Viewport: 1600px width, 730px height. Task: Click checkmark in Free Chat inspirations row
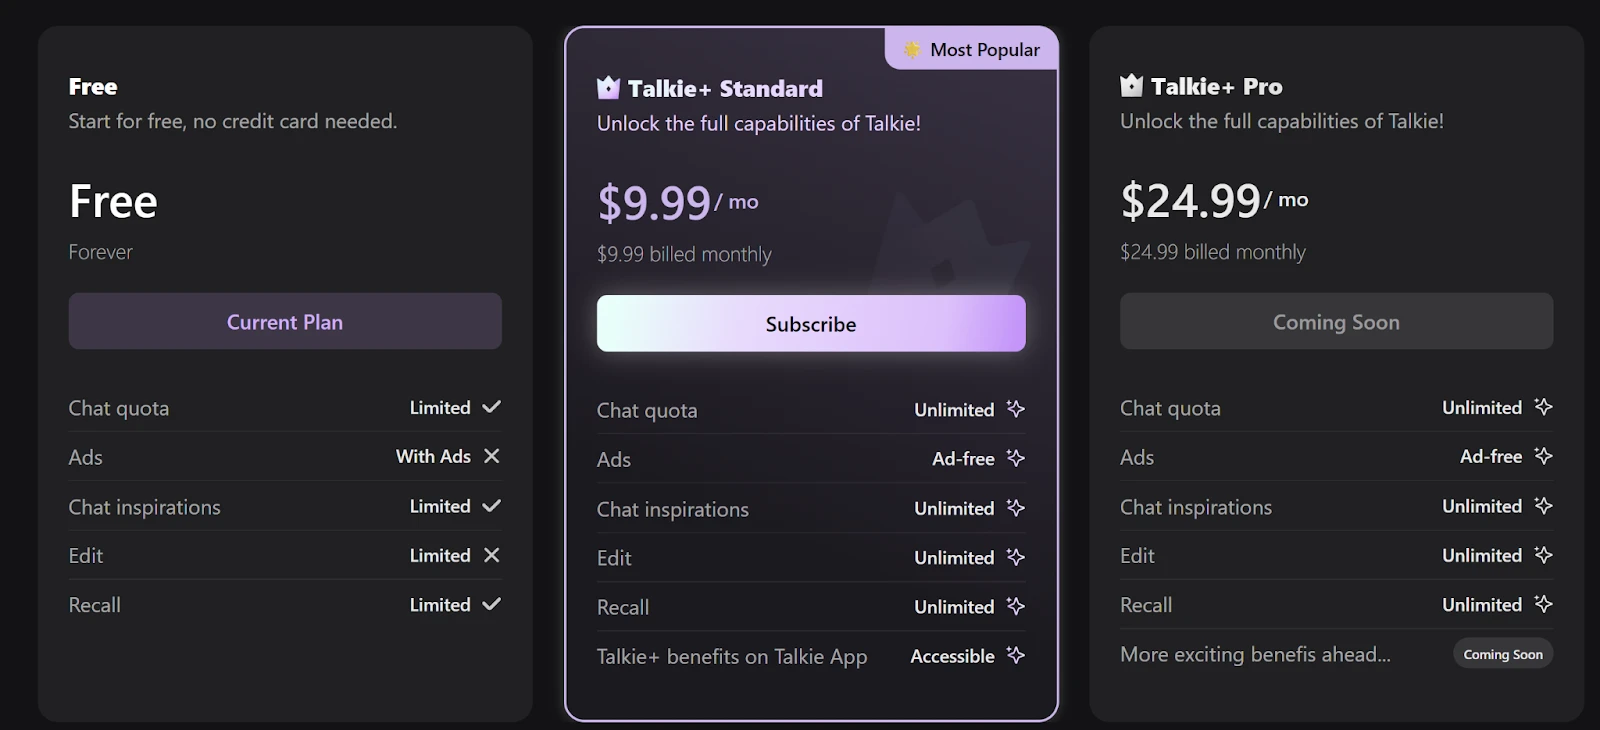point(491,506)
